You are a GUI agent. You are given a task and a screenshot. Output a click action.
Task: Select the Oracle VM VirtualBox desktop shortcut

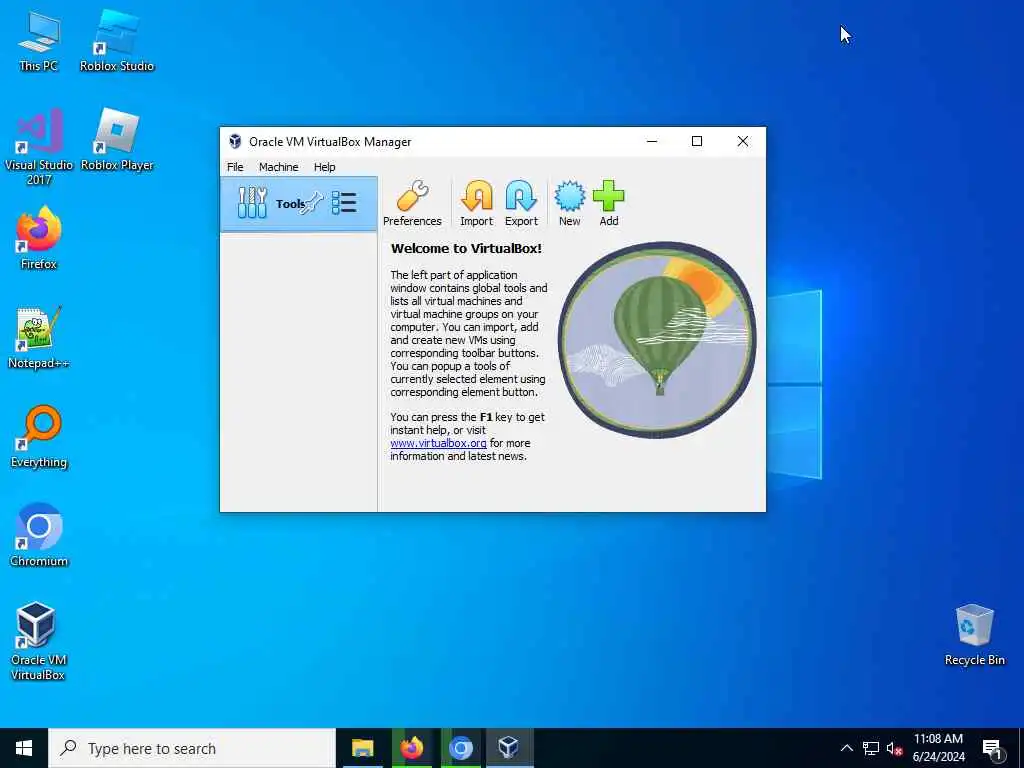[x=37, y=641]
